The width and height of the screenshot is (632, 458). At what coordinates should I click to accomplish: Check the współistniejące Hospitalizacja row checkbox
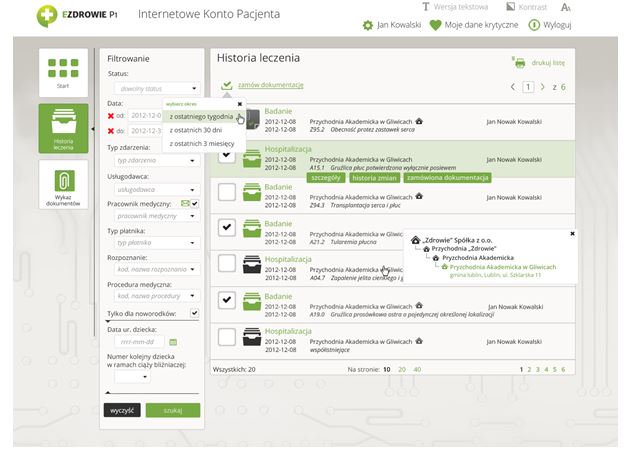pos(227,337)
